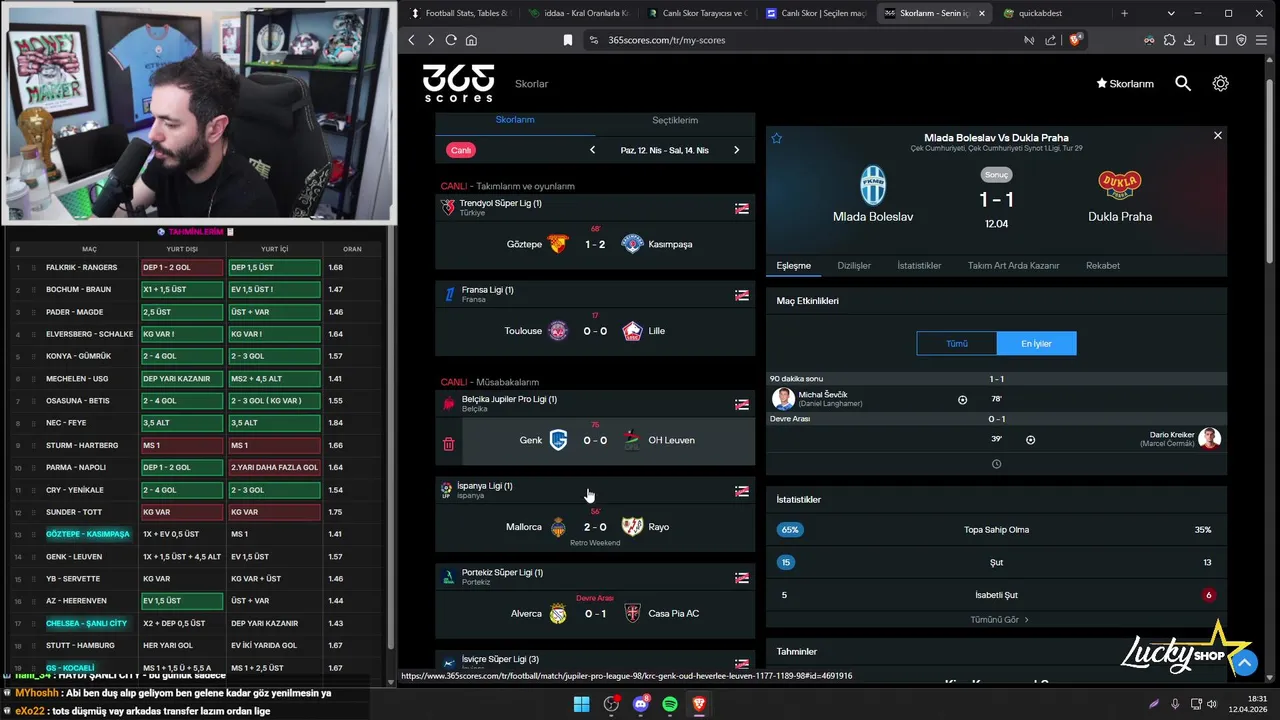Select the En İyiler match events filter
This screenshot has width=1280, height=720.
coord(1036,343)
